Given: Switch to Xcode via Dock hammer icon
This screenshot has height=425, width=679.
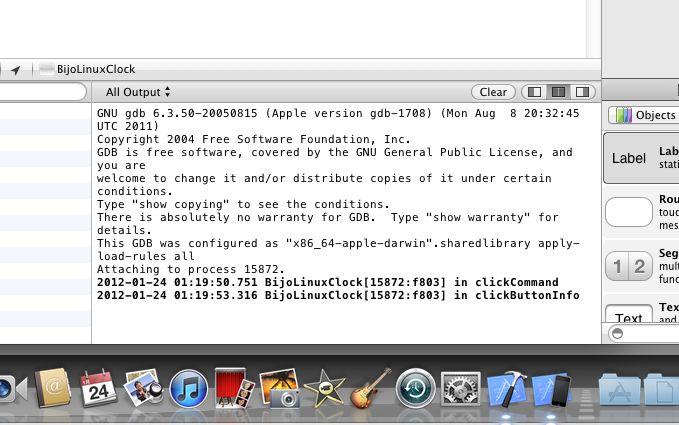Looking at the screenshot, I should click(x=506, y=388).
